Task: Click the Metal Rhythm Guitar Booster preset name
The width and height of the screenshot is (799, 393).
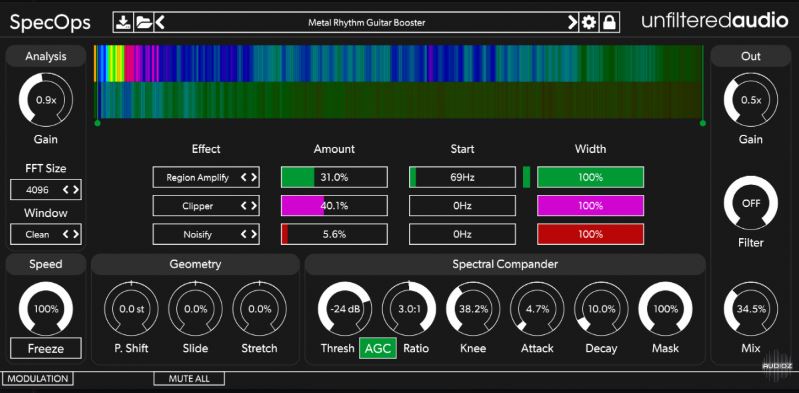Action: (366, 22)
